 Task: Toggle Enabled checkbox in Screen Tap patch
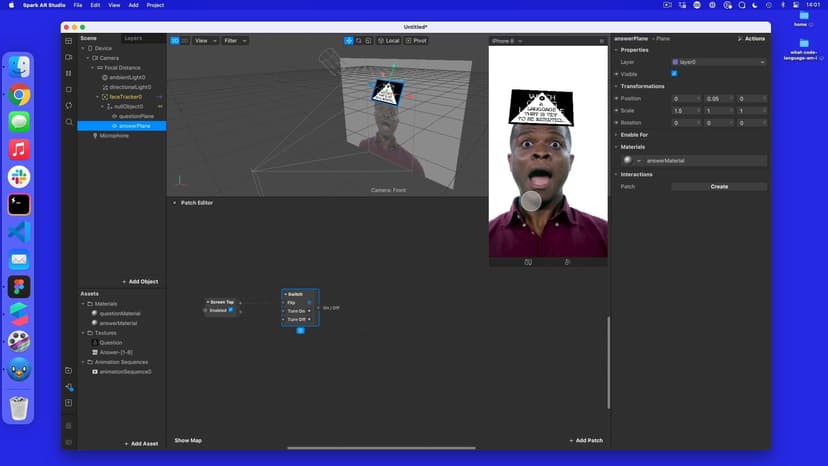tap(231, 310)
